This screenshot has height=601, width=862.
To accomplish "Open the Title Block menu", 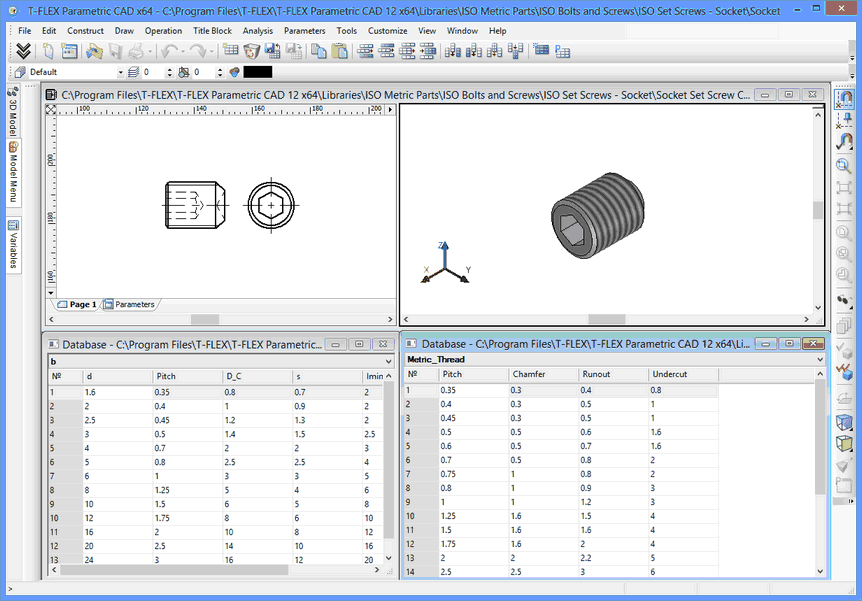I will pyautogui.click(x=212, y=31).
